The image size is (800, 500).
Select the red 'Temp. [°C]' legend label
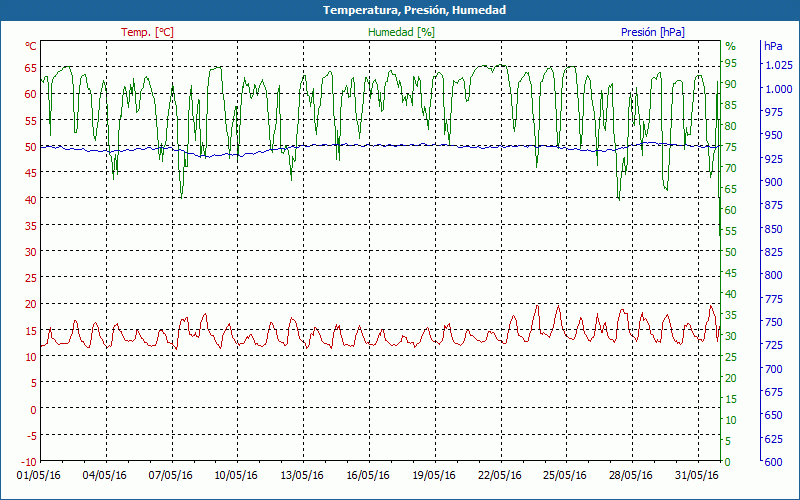pos(147,32)
